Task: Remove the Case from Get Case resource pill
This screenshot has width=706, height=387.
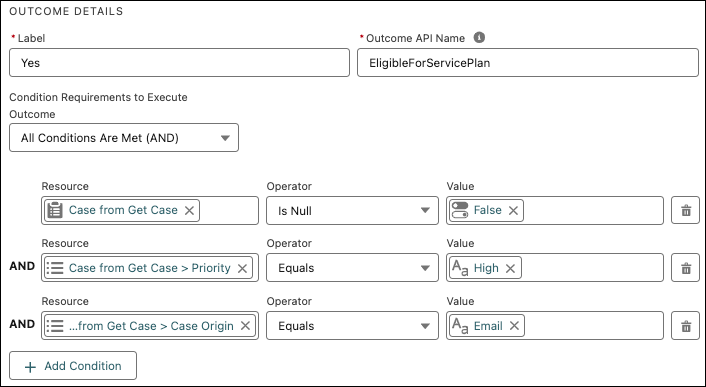Action: 190,210
